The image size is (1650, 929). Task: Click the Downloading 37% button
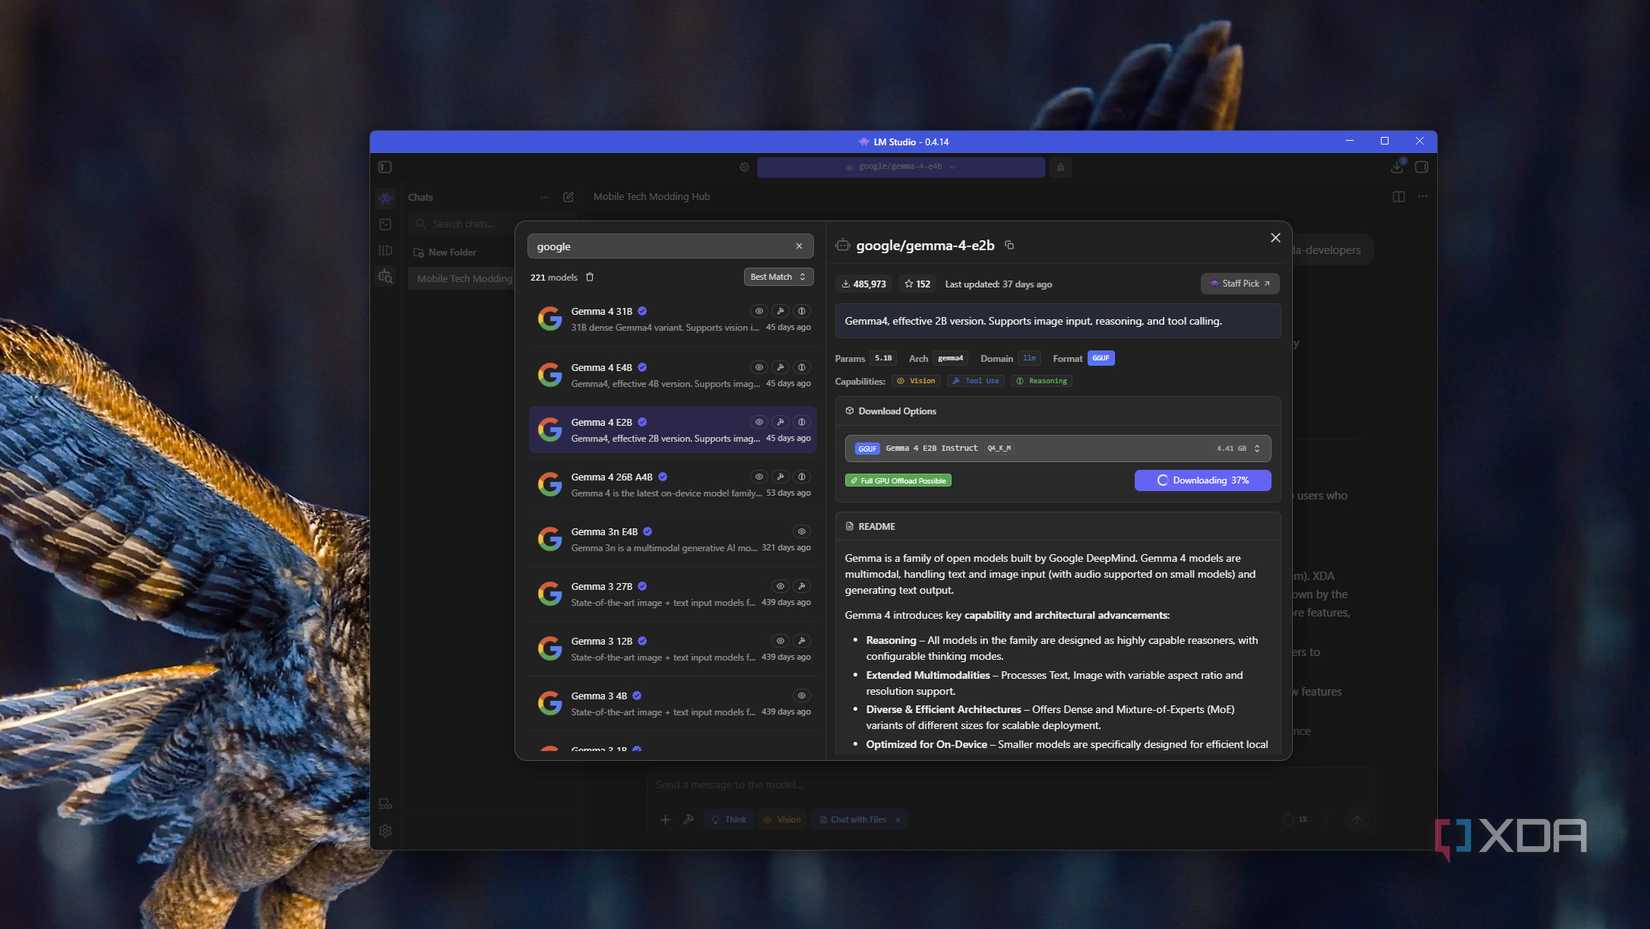point(1203,481)
